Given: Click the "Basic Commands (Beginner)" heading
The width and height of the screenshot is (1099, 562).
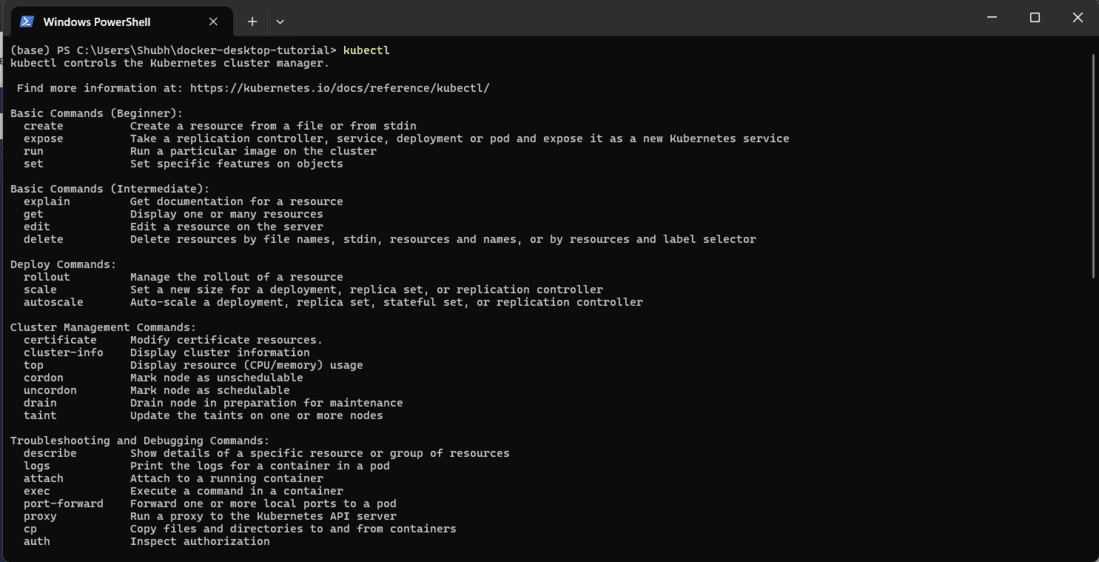Looking at the screenshot, I should (x=96, y=113).
